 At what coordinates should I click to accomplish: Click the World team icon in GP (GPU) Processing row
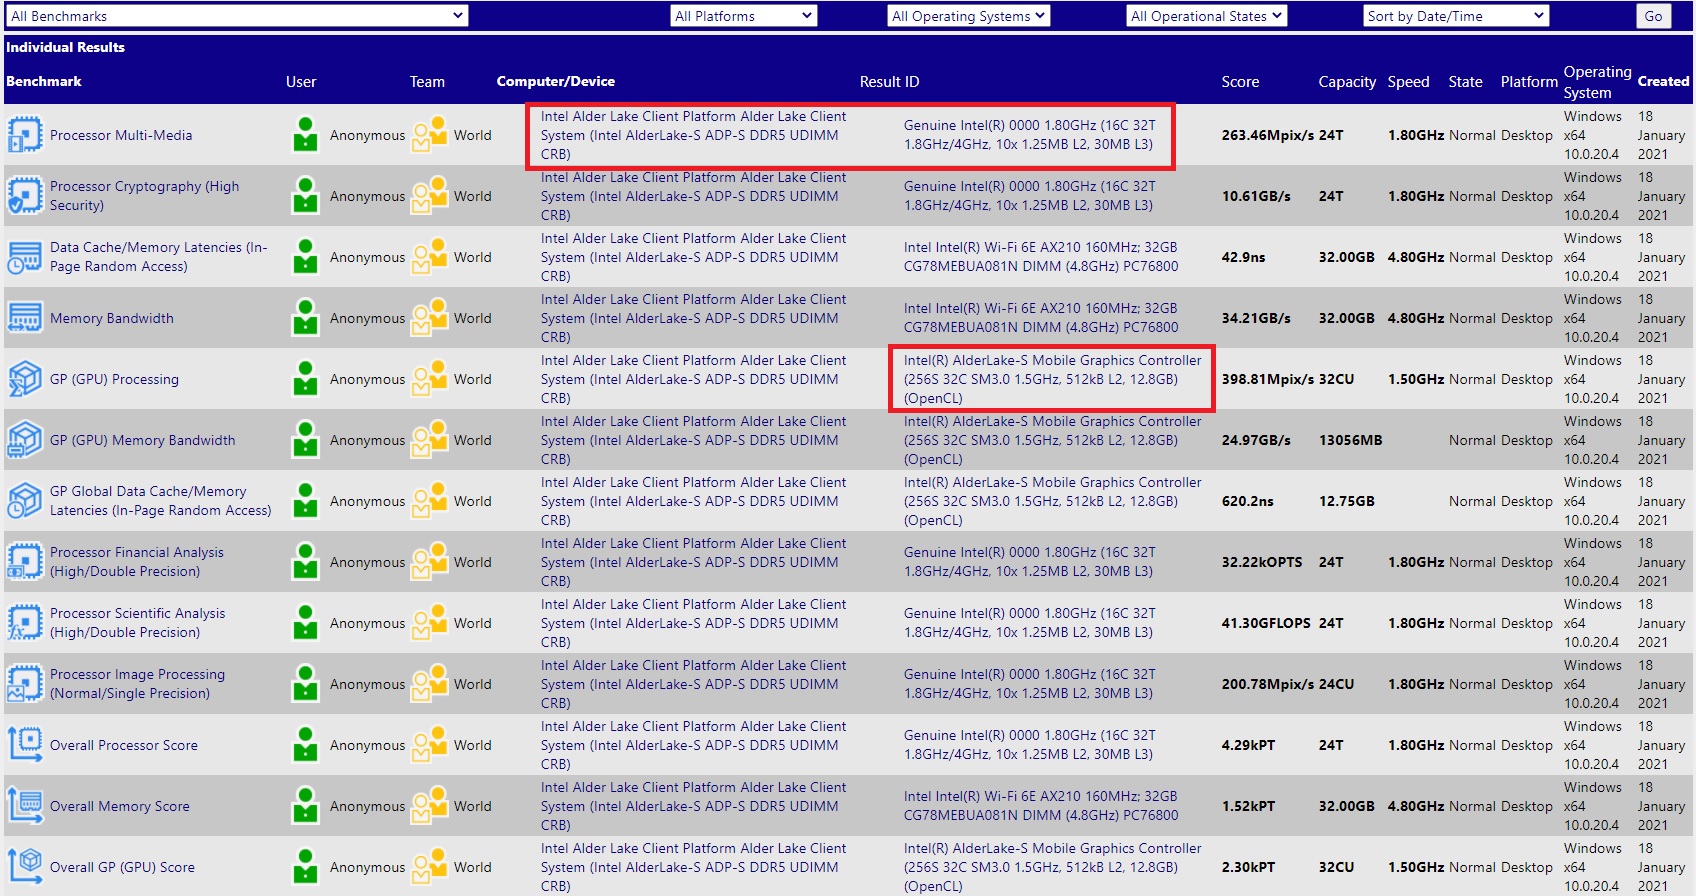click(x=430, y=379)
